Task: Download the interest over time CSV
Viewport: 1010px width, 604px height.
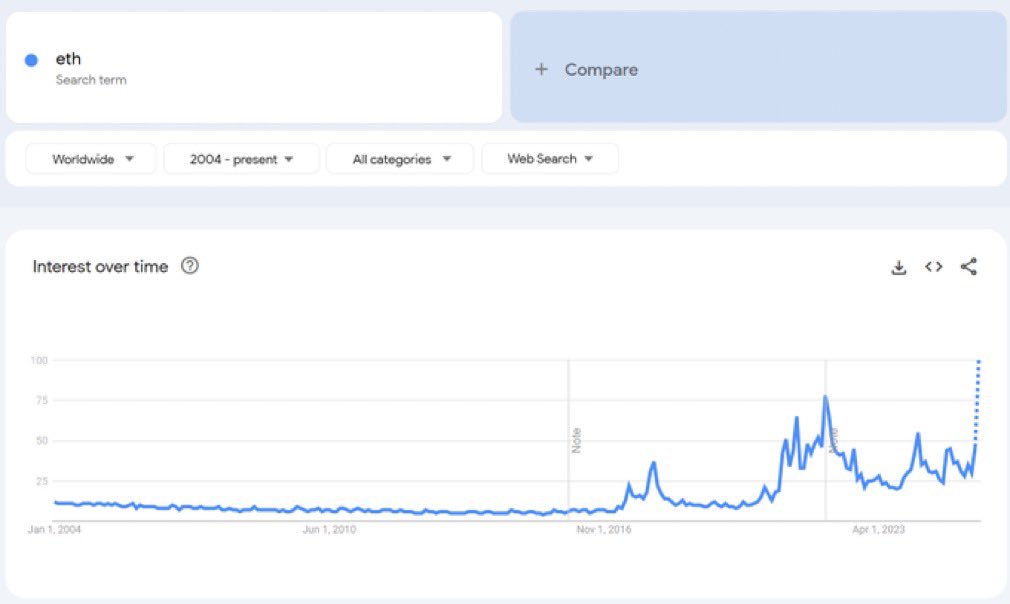Action: (899, 267)
